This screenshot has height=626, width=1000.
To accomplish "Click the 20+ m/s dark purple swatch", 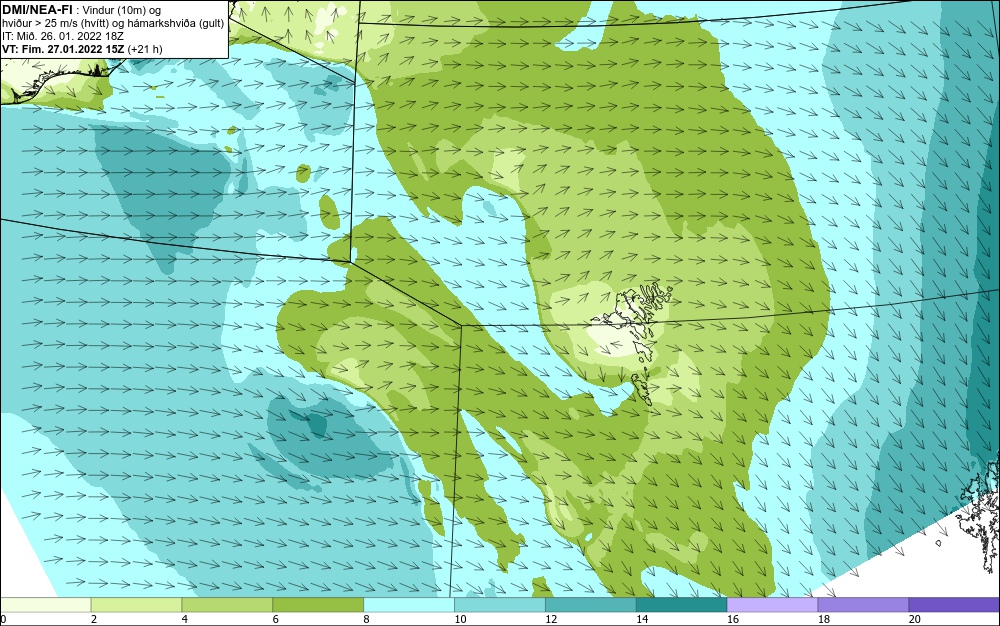I will pos(954,604).
